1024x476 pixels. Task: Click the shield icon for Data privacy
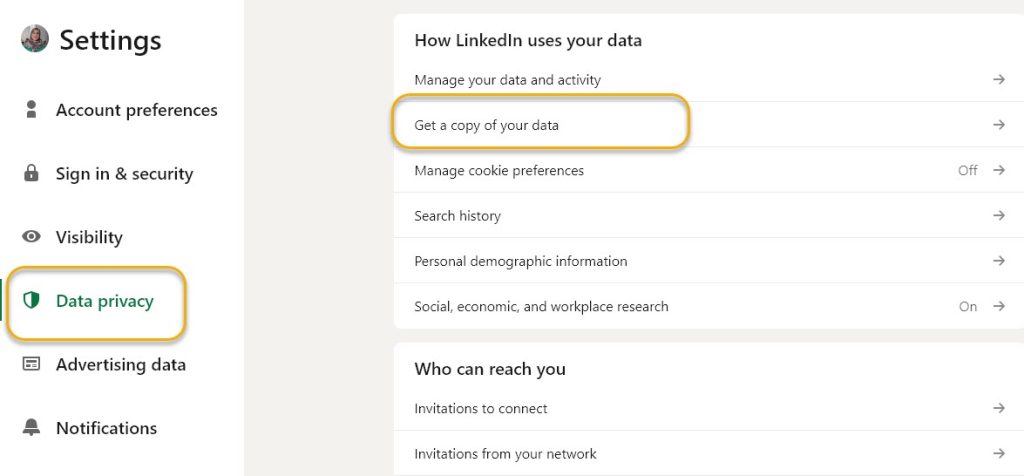point(31,301)
